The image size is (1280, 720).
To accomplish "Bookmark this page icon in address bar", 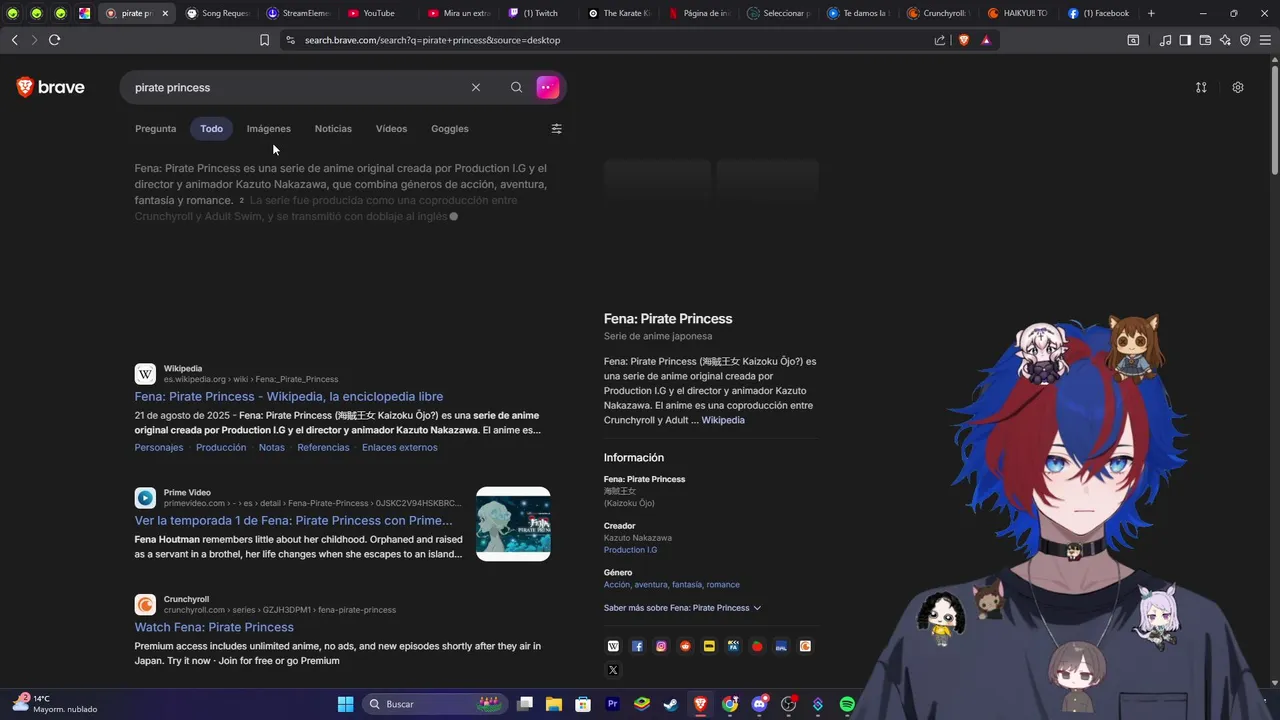I will pyautogui.click(x=264, y=40).
